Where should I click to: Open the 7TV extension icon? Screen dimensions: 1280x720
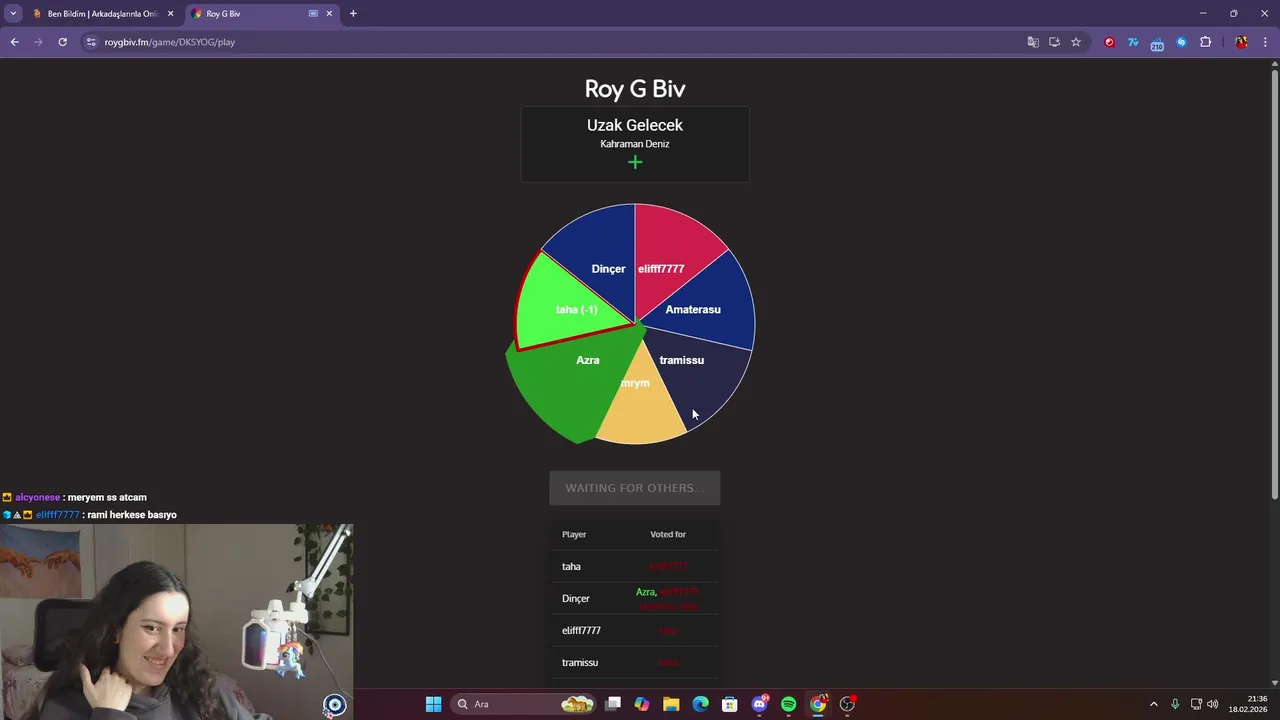pyautogui.click(x=1133, y=42)
